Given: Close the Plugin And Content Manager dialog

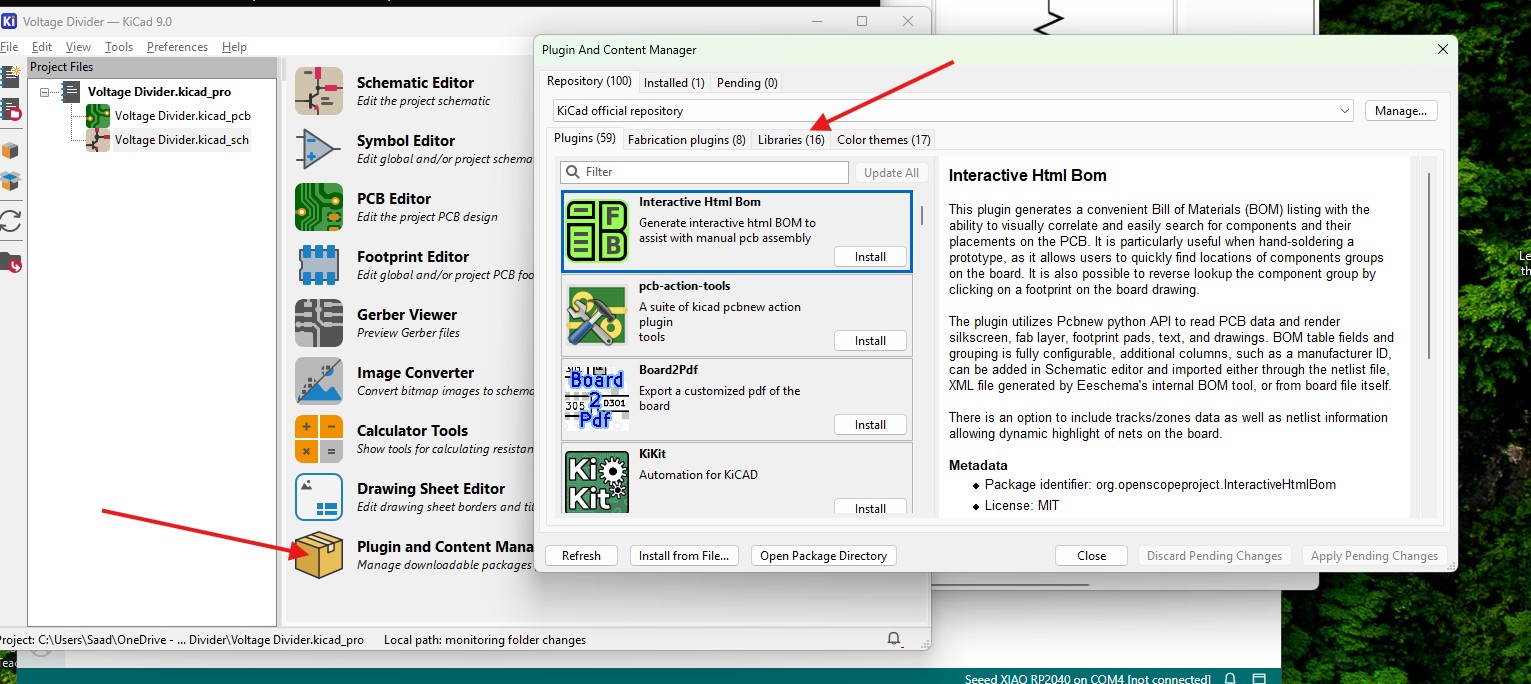Looking at the screenshot, I should (x=1442, y=49).
